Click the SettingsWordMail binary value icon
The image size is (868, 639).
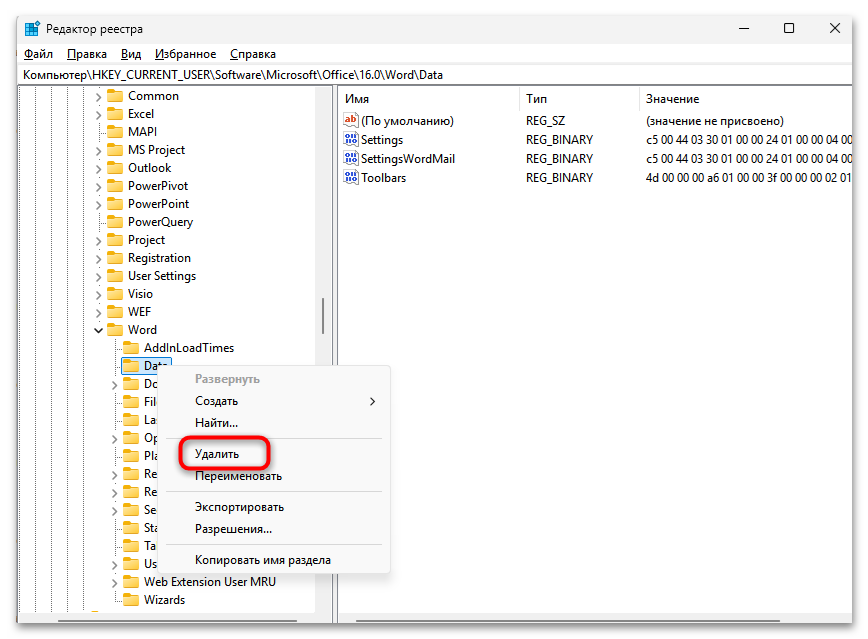[352, 158]
